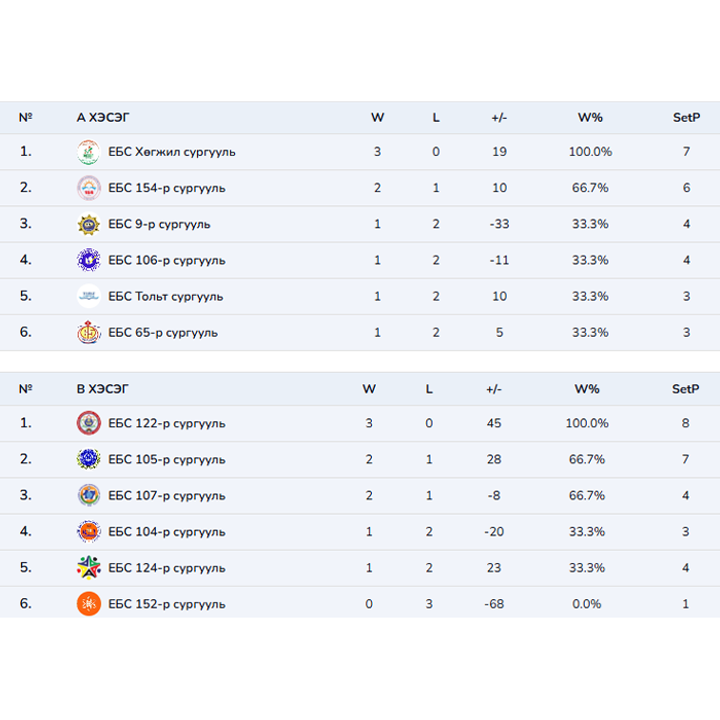This screenshot has width=720, height=720.
Task: Click the А ХЭСЭГ group header
Action: [103, 117]
